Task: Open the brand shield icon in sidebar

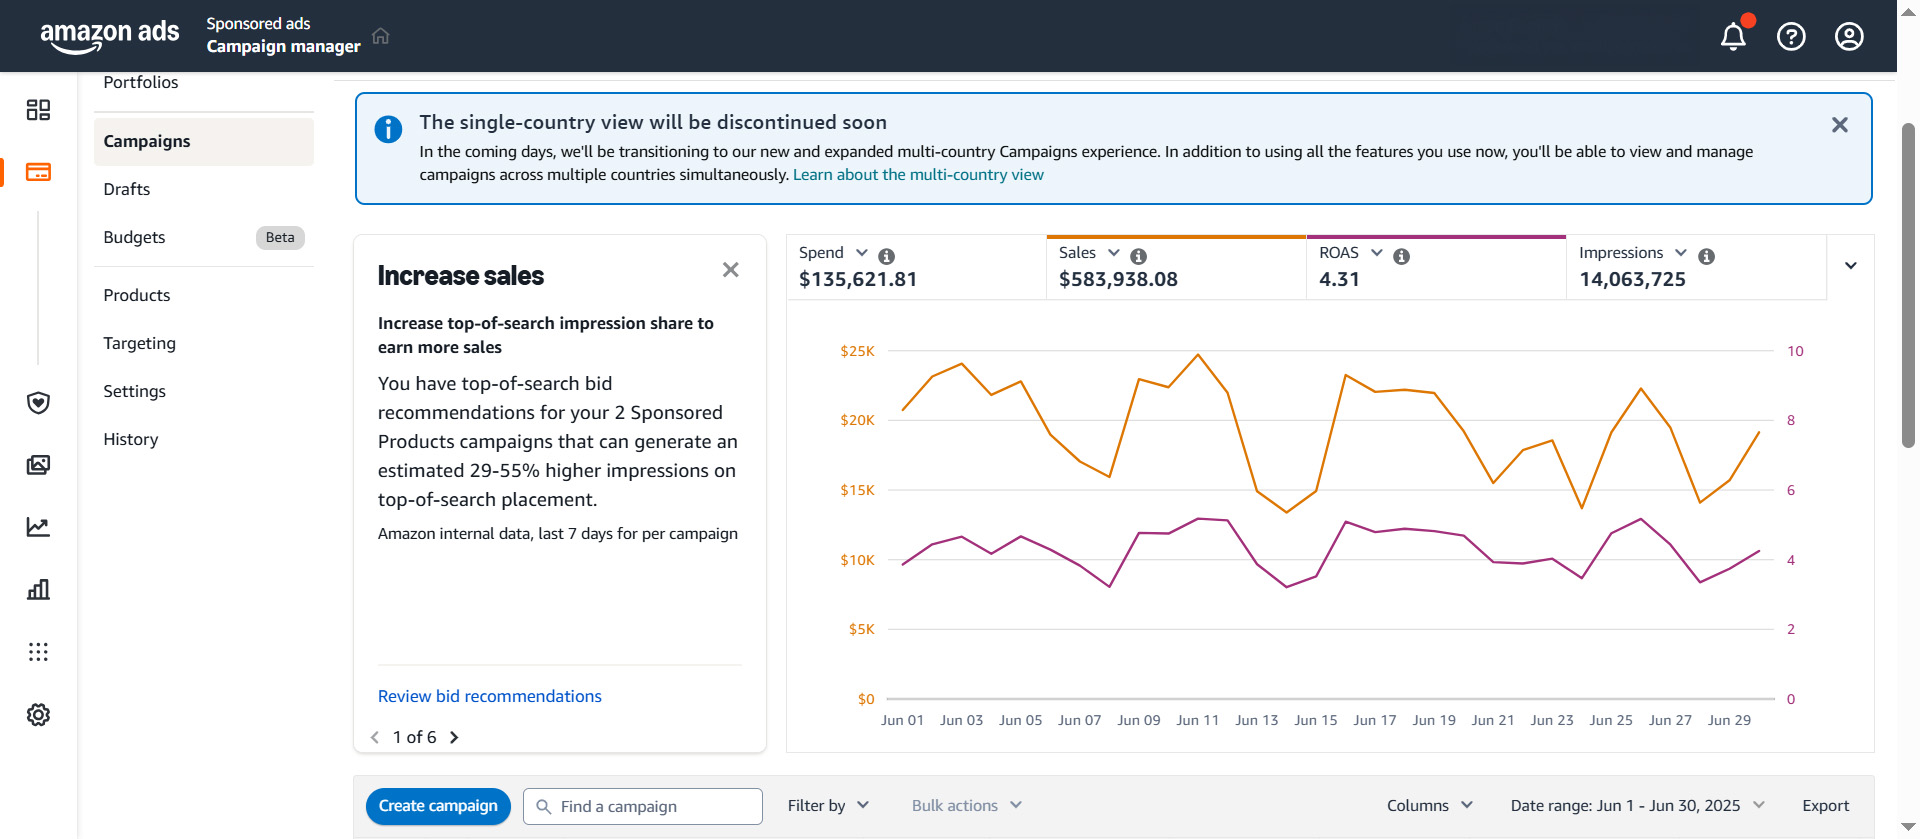Action: tap(38, 402)
